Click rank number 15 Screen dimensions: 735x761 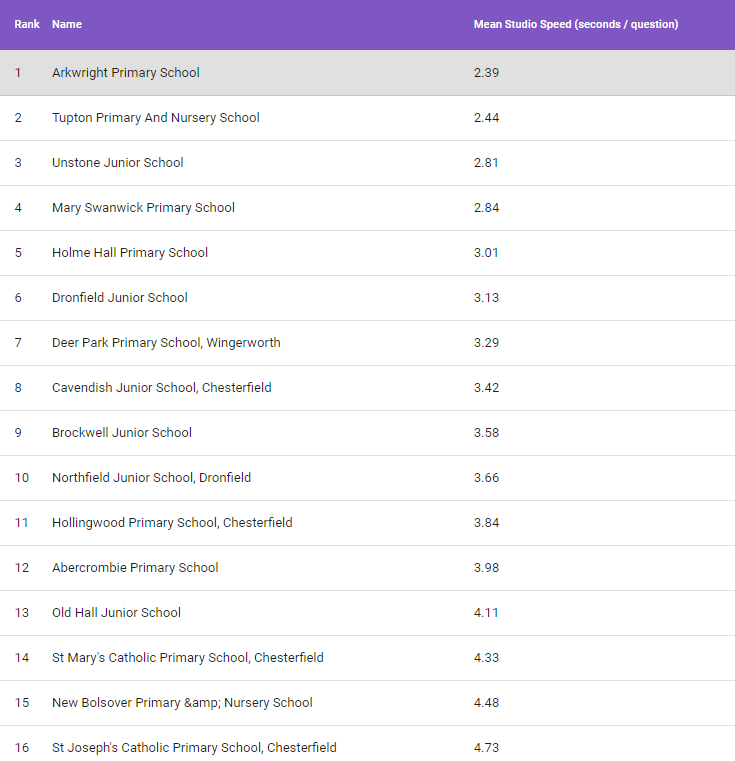22,703
